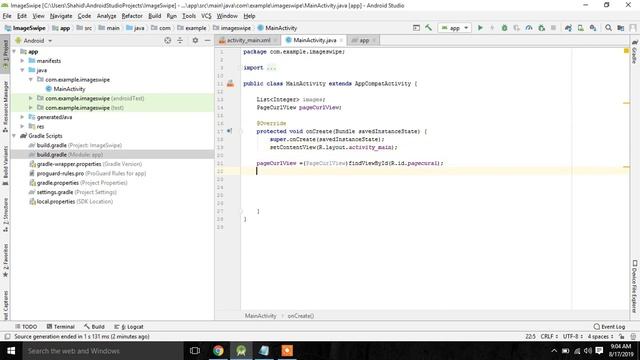Open the TODO tool window

coord(26,327)
